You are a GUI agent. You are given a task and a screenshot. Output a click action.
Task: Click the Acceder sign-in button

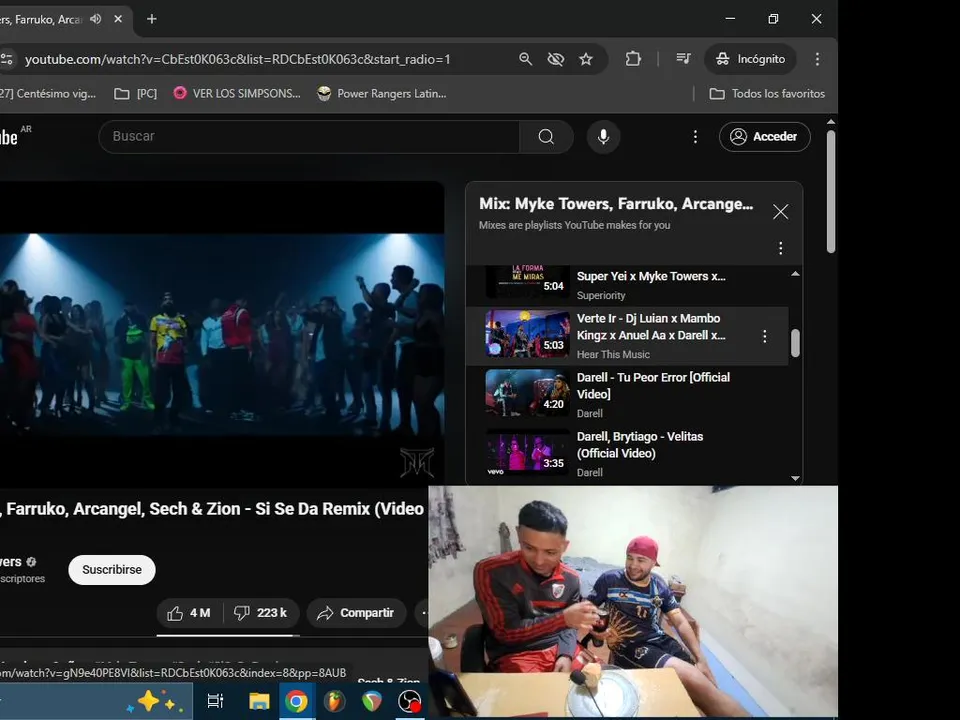pos(765,137)
